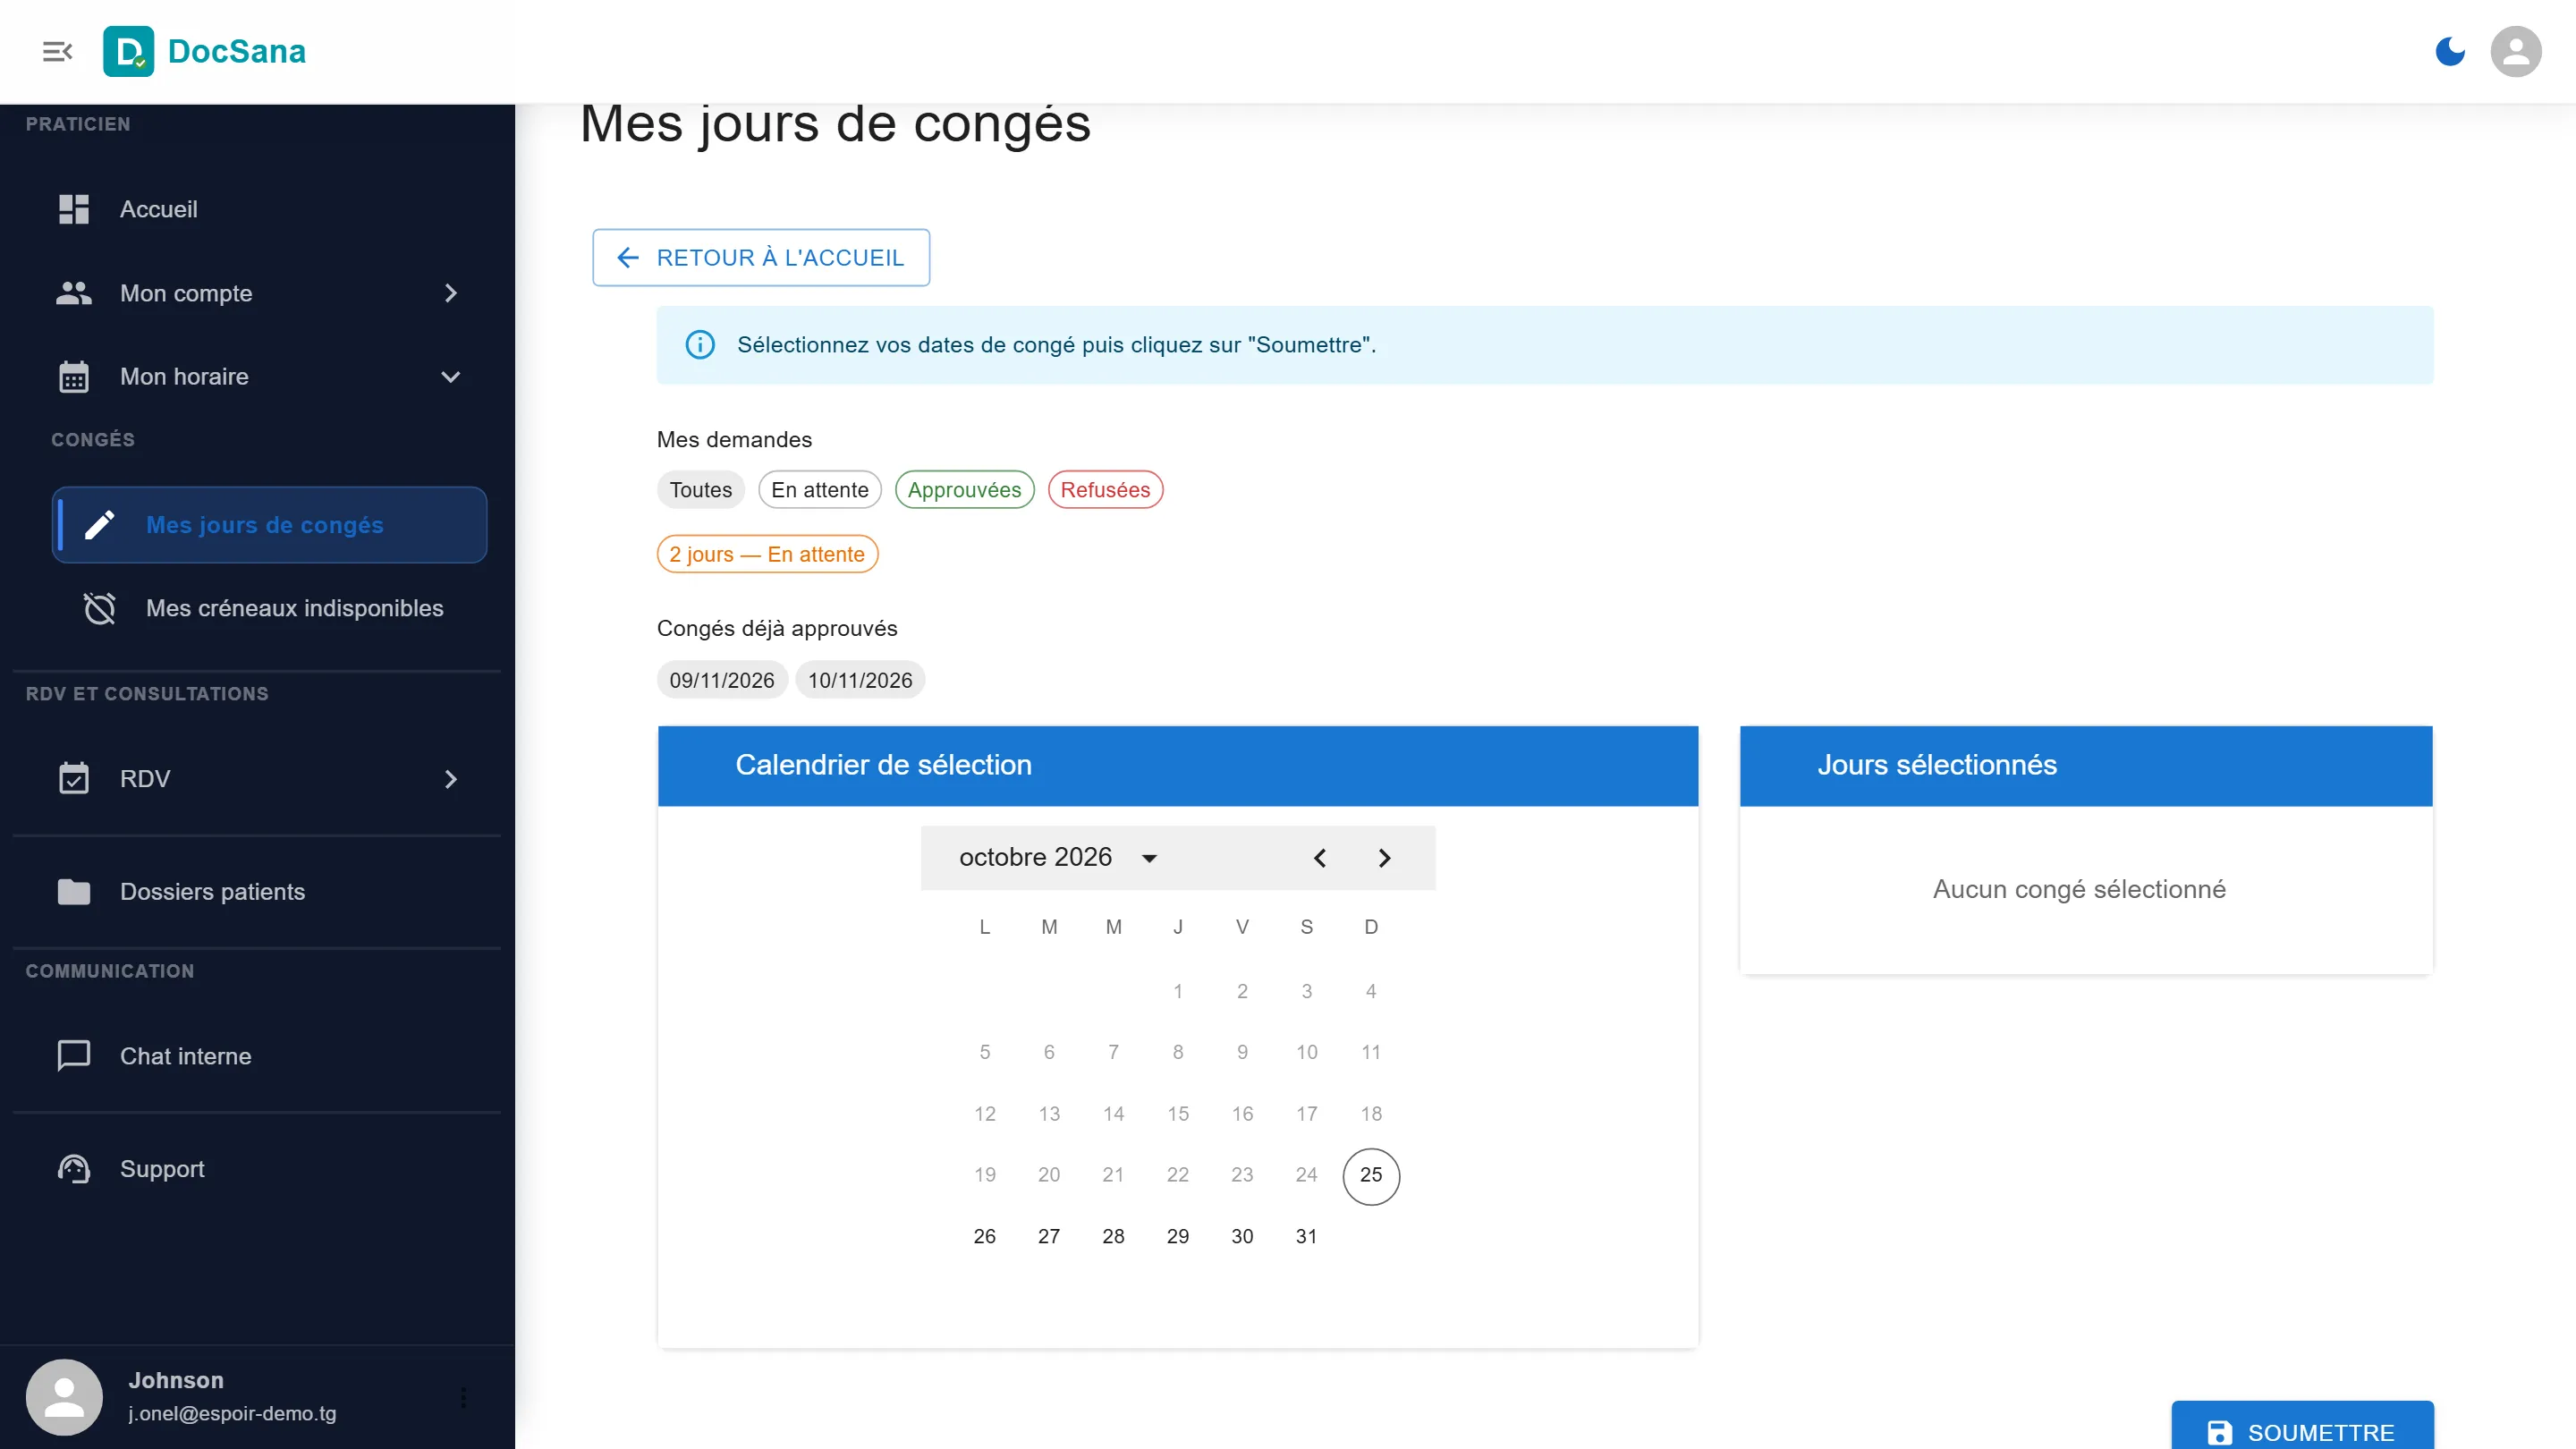
Task: Select October 25 in the calendar
Action: click(1371, 1176)
